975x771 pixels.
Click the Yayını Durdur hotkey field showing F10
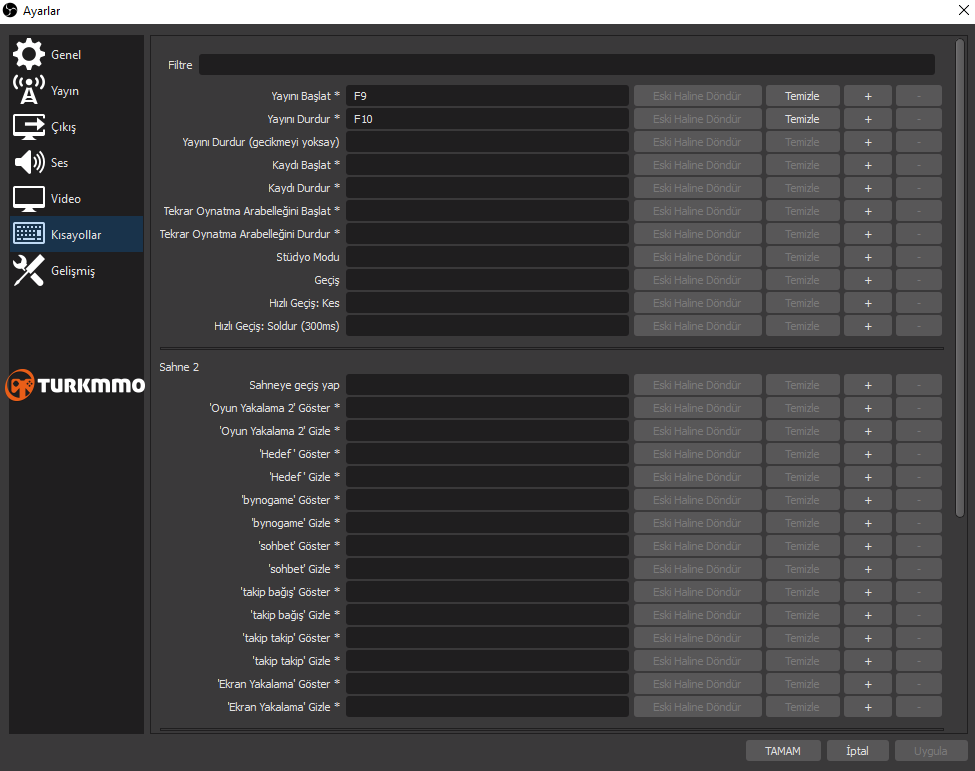point(487,119)
